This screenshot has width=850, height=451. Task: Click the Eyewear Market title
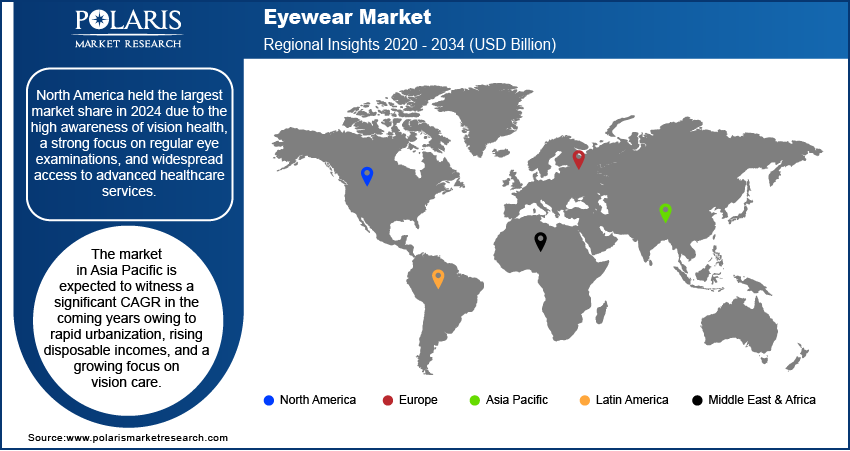[x=347, y=17]
